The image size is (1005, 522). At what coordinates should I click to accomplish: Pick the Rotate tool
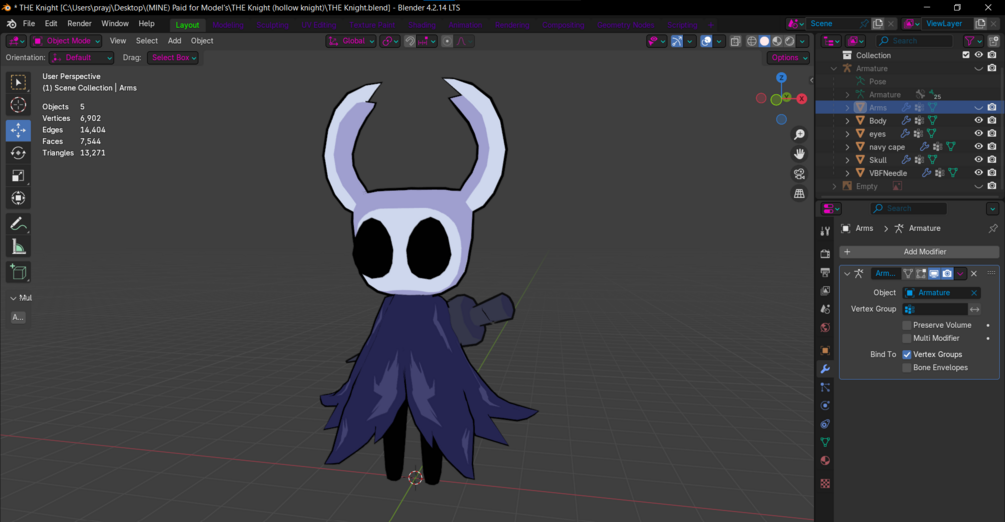click(18, 153)
